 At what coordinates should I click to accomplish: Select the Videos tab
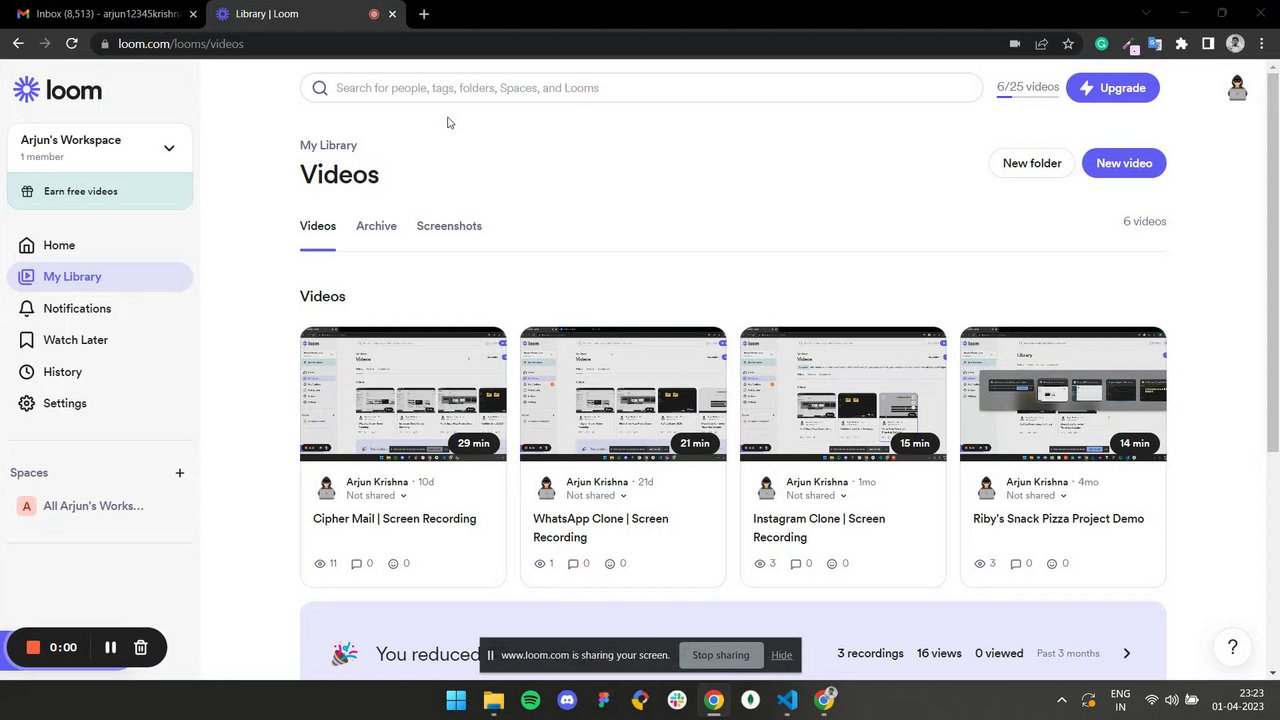click(x=318, y=226)
